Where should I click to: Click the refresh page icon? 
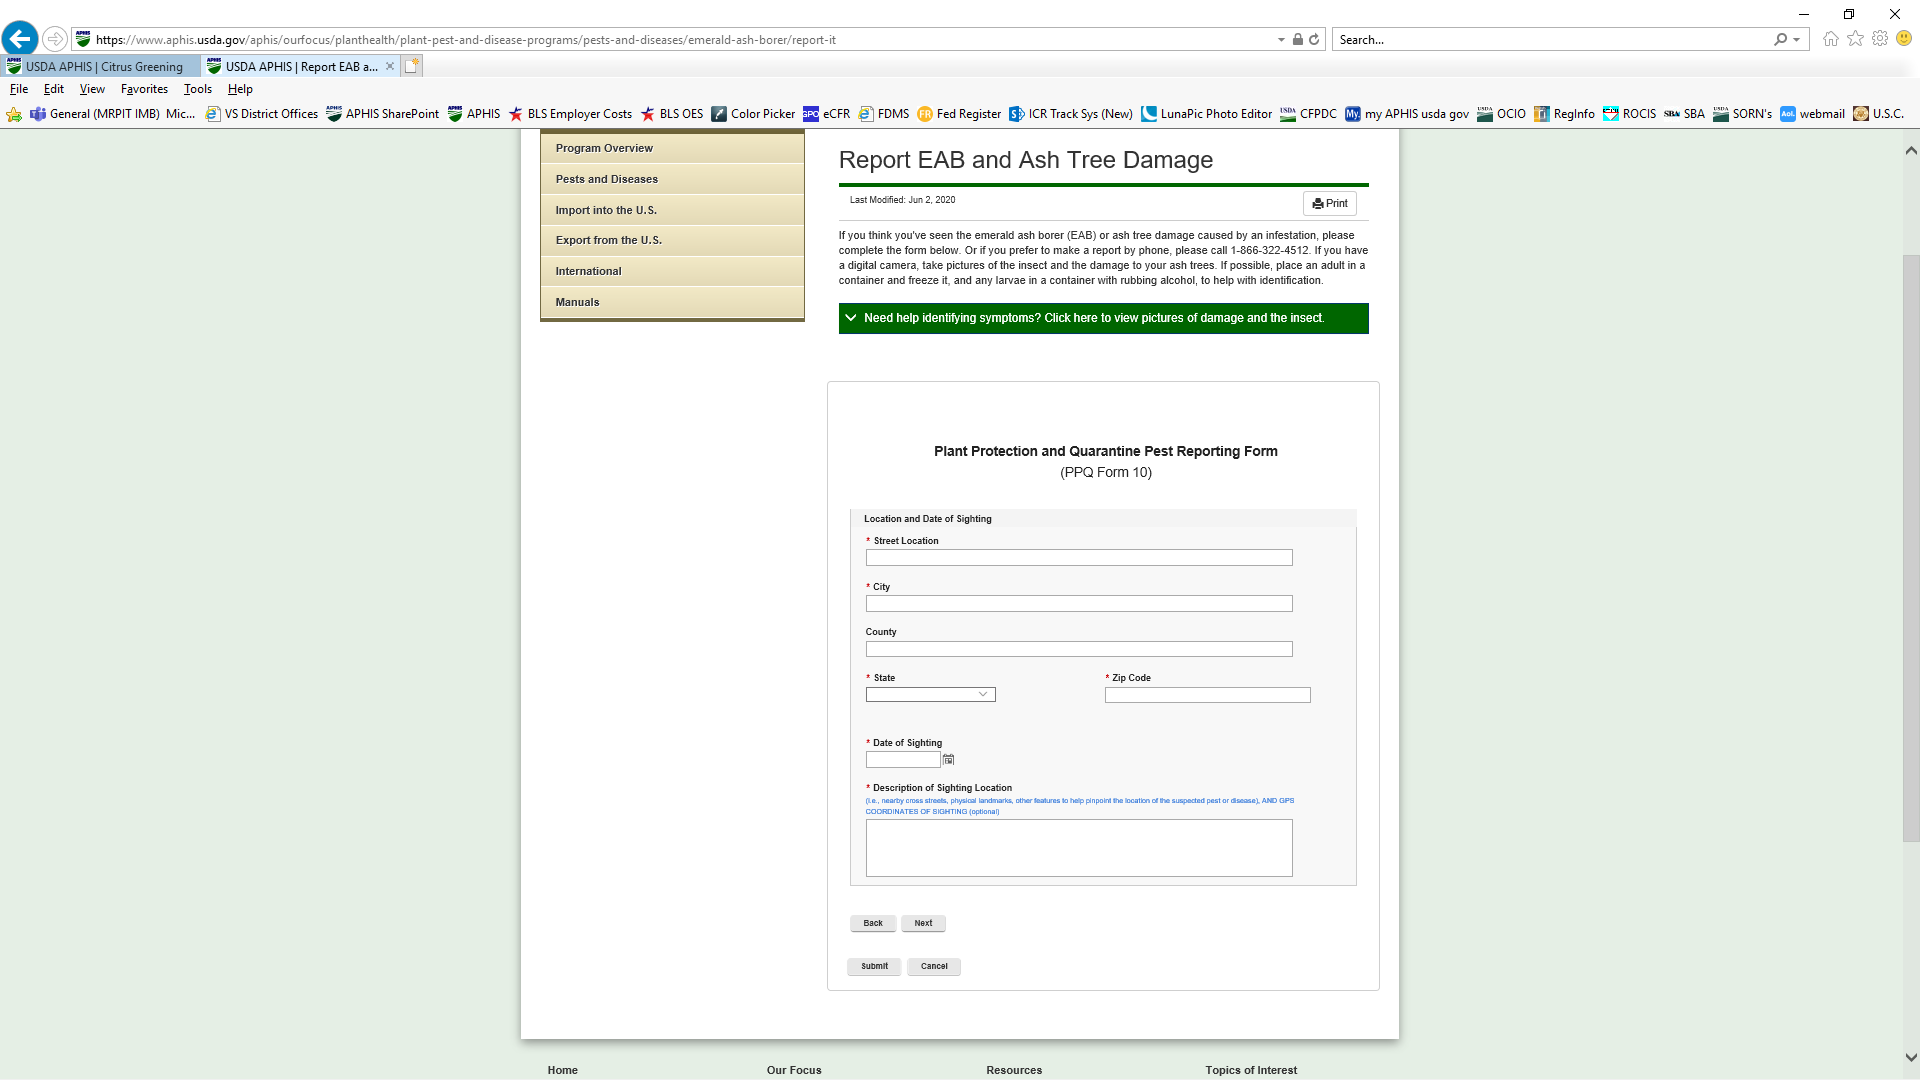click(1314, 40)
